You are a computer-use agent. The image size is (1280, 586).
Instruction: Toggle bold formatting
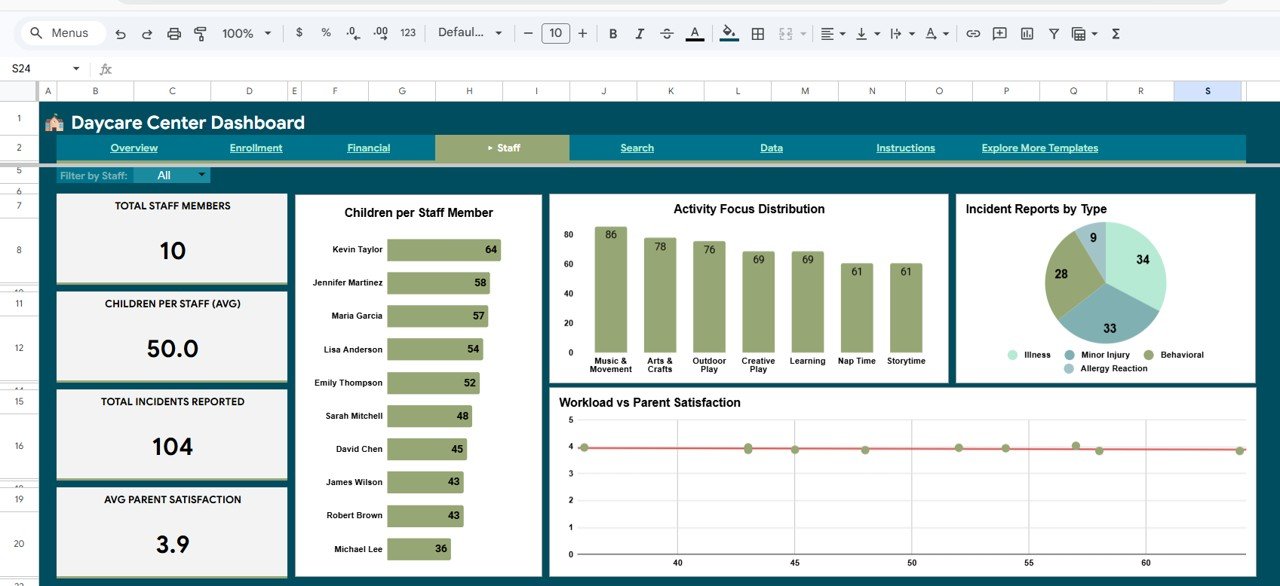613,34
